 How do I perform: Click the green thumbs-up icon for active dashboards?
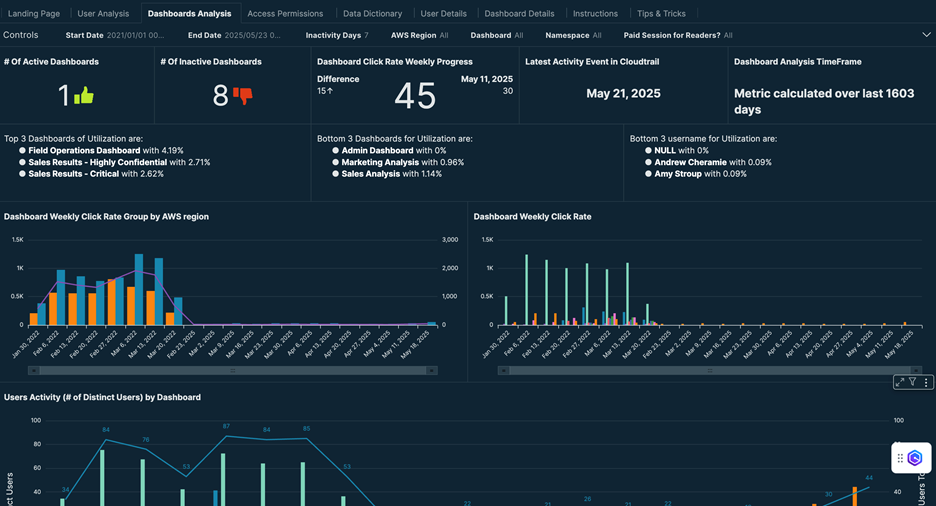[84, 95]
